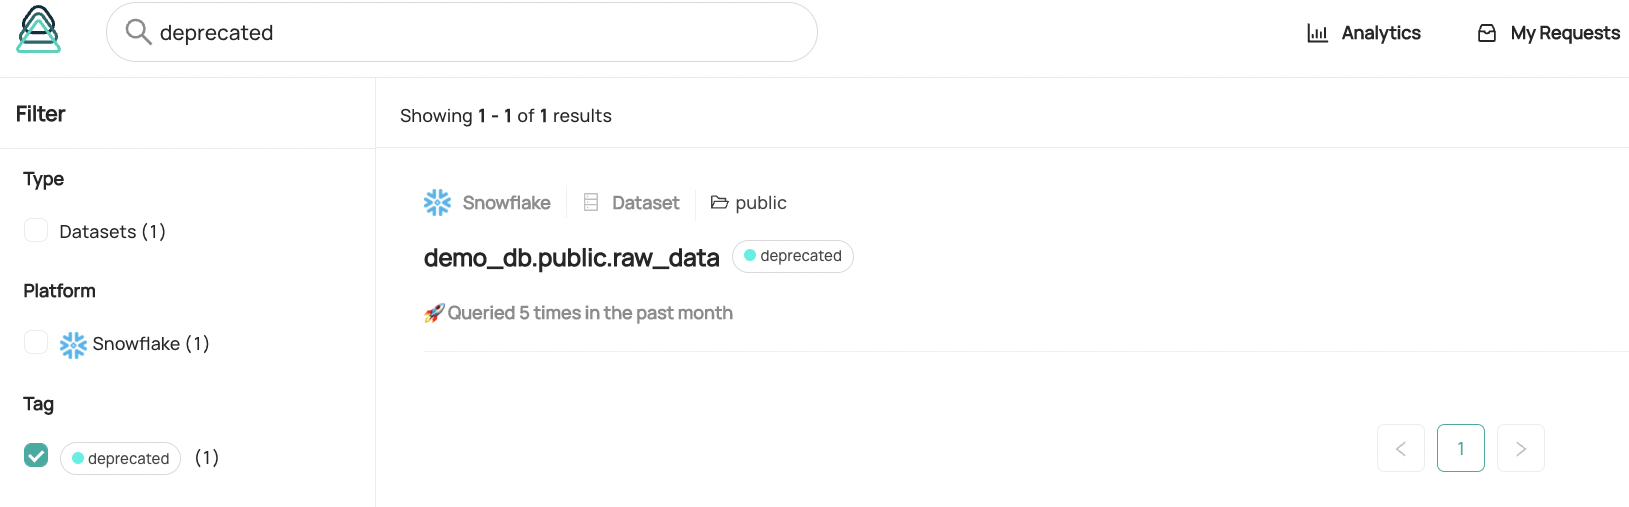Screen dimensions: 1629x507
Task: Click the public folder icon
Action: (719, 203)
